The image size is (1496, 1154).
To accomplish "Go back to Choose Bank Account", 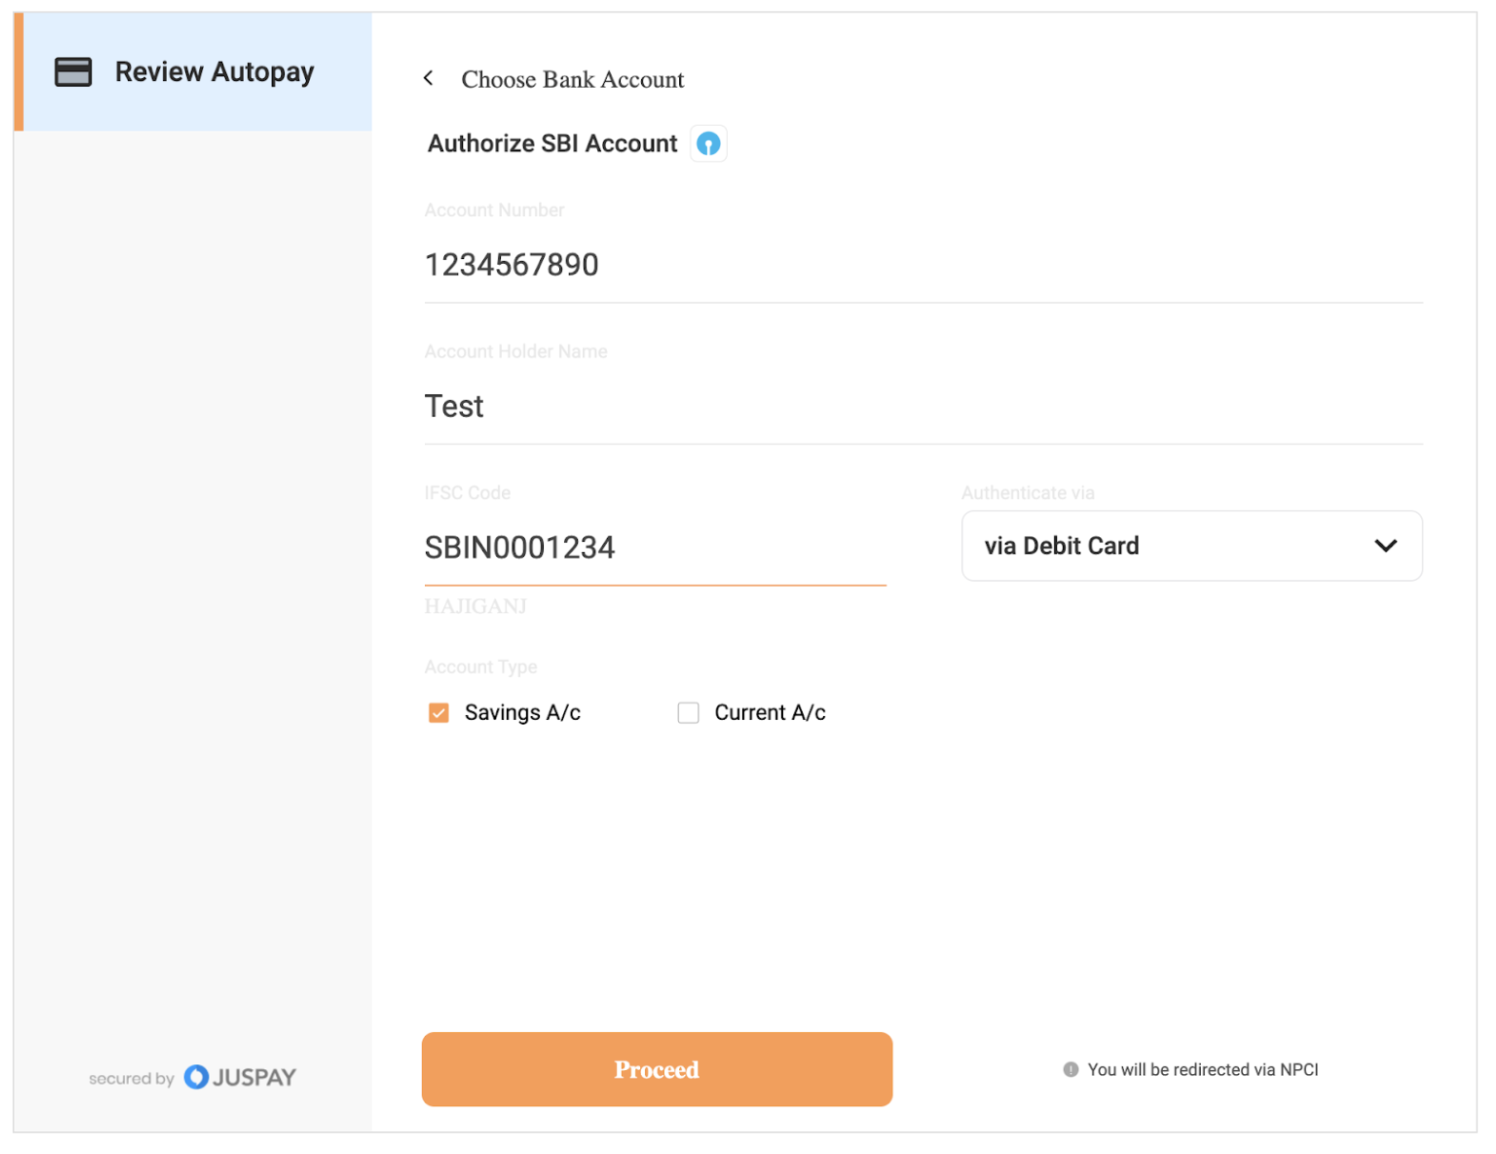I will [x=572, y=80].
